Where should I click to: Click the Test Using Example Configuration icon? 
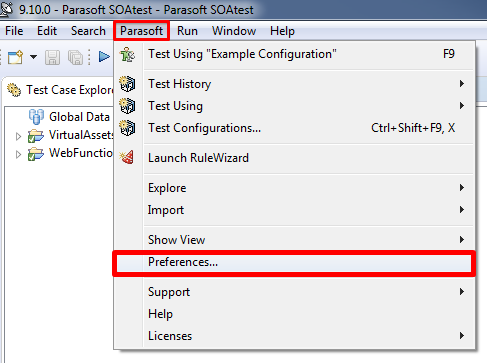click(x=128, y=54)
